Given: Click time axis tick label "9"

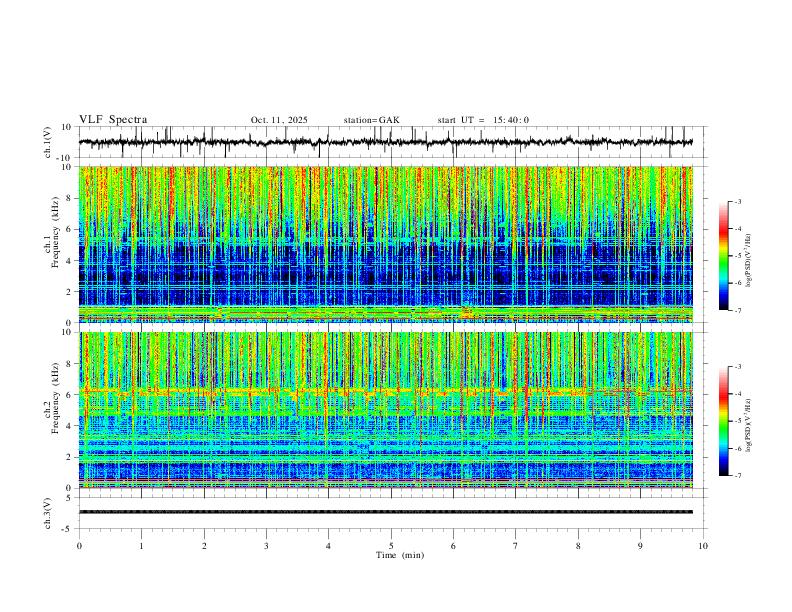Looking at the screenshot, I should (x=640, y=546).
